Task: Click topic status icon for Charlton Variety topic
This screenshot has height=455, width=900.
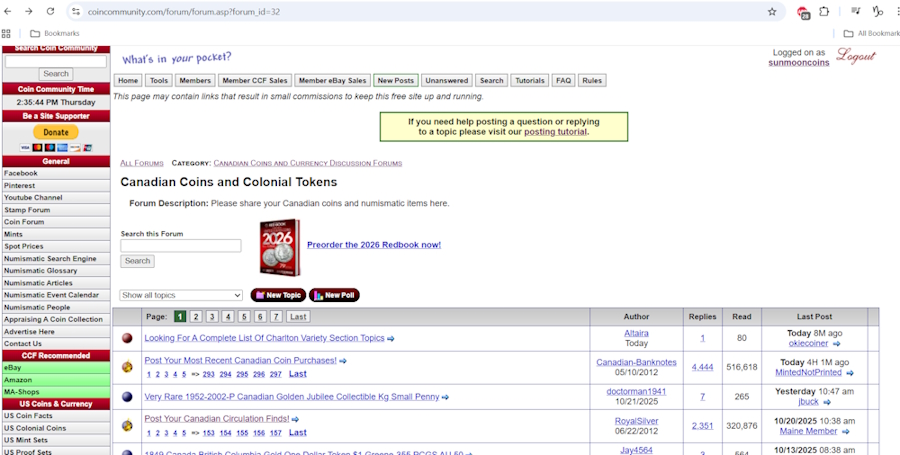Action: click(127, 339)
